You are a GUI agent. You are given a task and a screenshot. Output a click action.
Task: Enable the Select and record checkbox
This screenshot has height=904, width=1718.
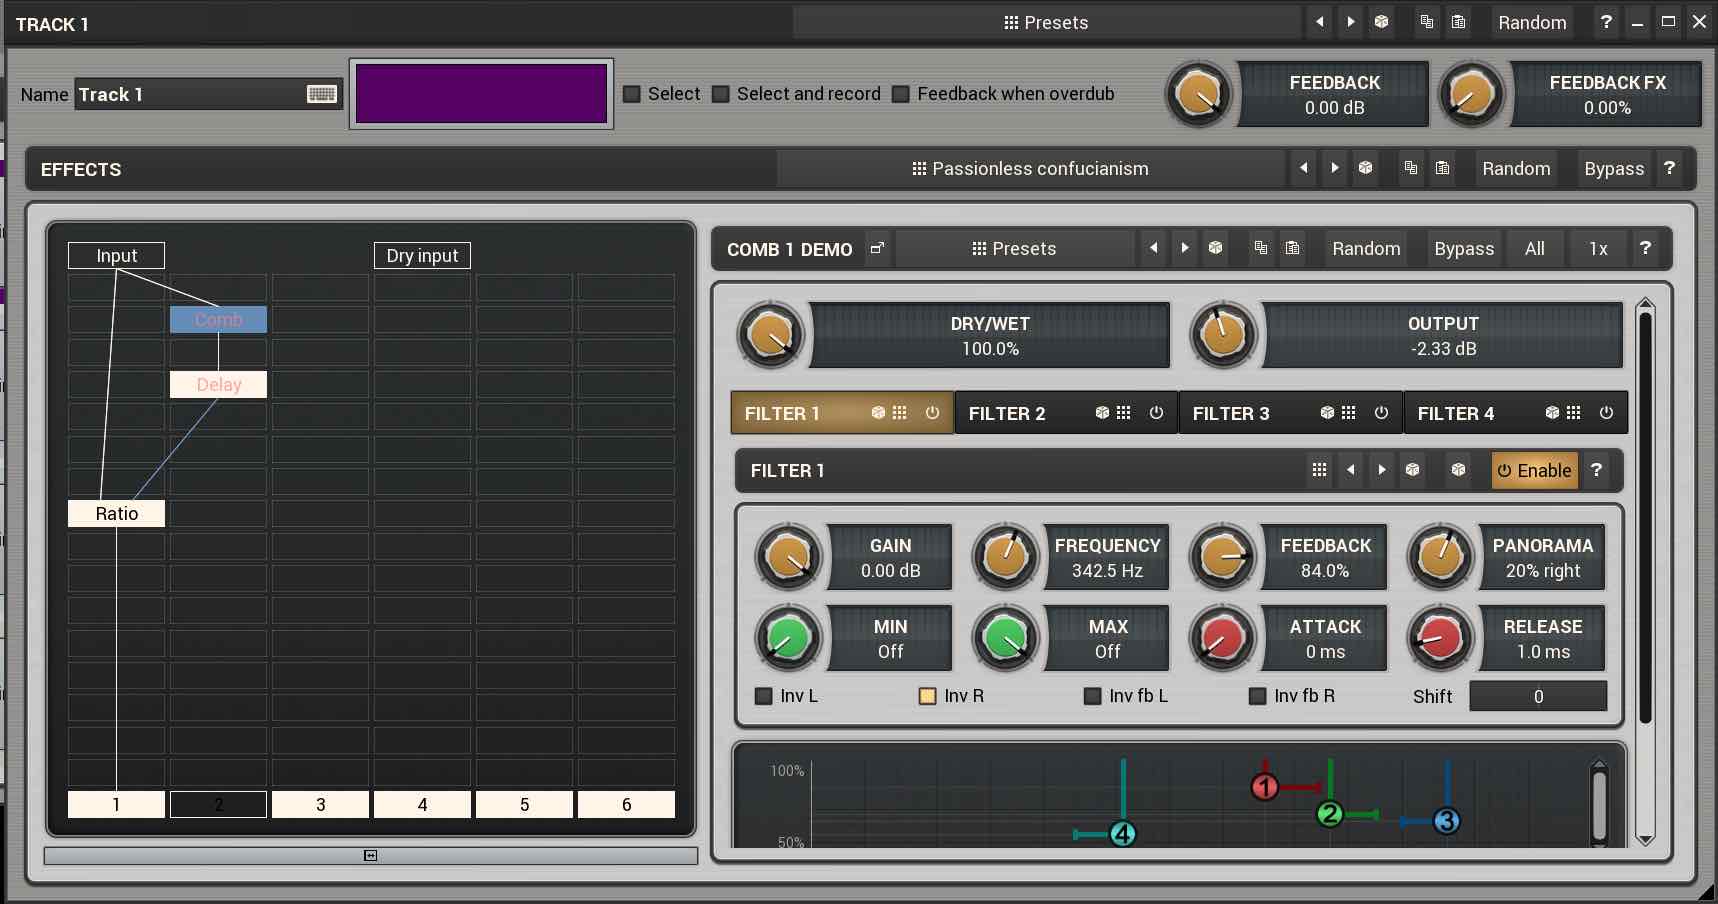721,94
